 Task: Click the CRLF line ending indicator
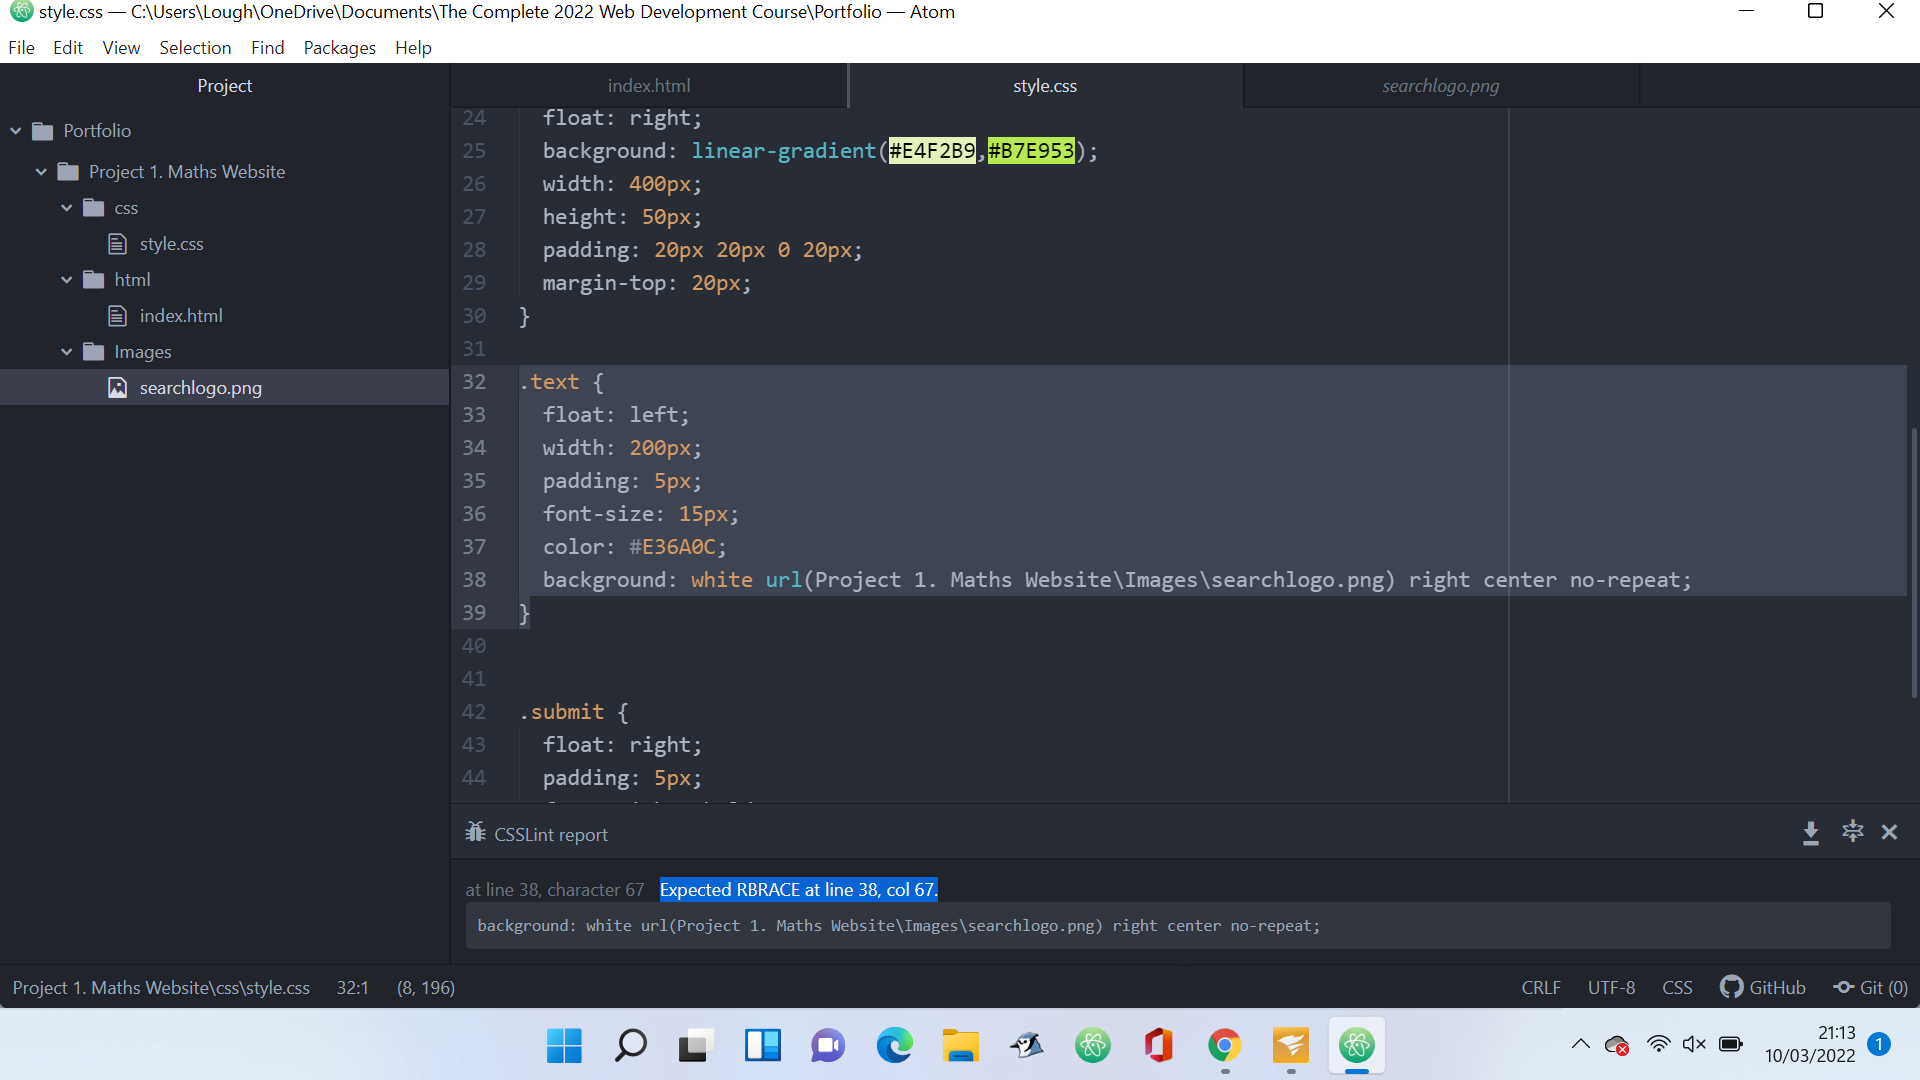pyautogui.click(x=1540, y=988)
